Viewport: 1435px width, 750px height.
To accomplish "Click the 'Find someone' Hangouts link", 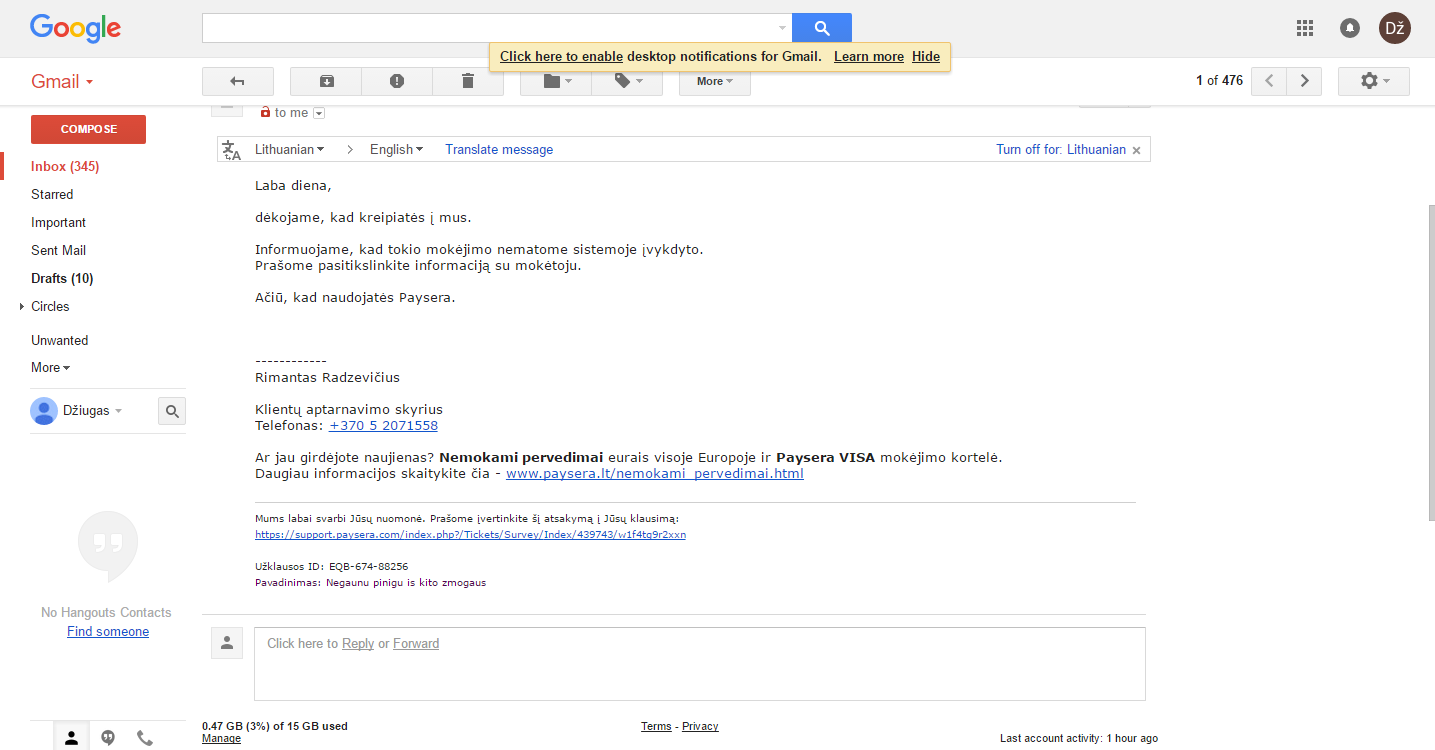I will tap(108, 632).
